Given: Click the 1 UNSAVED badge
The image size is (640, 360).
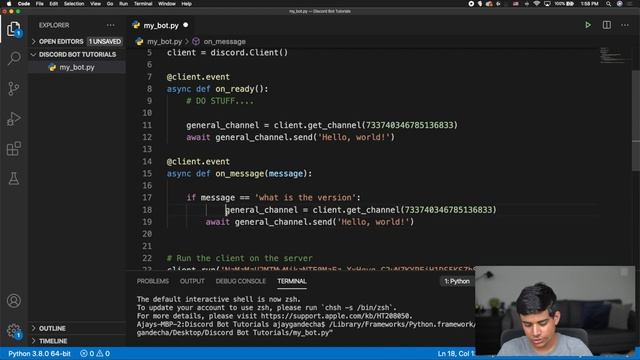Looking at the screenshot, I should point(105,42).
